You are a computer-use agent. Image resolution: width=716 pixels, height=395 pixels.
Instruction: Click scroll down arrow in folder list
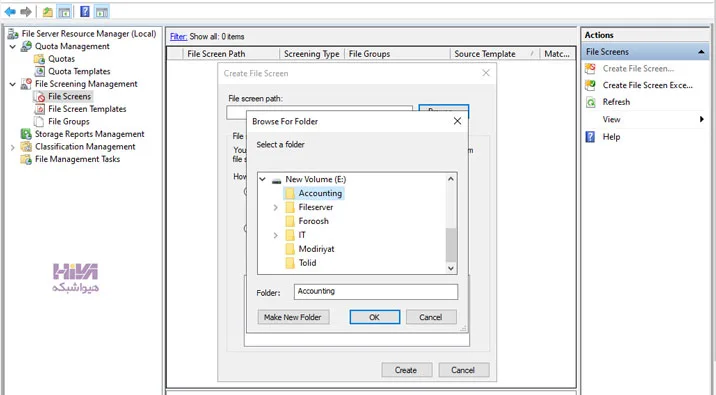pyautogui.click(x=451, y=269)
